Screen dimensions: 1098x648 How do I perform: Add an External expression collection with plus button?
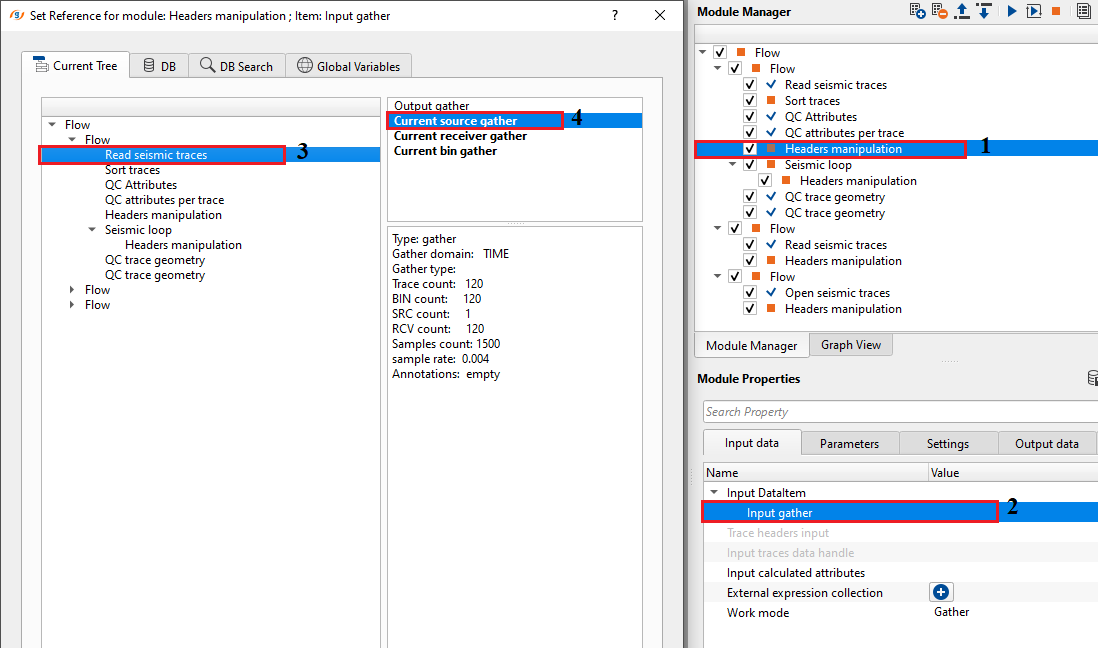tap(940, 593)
